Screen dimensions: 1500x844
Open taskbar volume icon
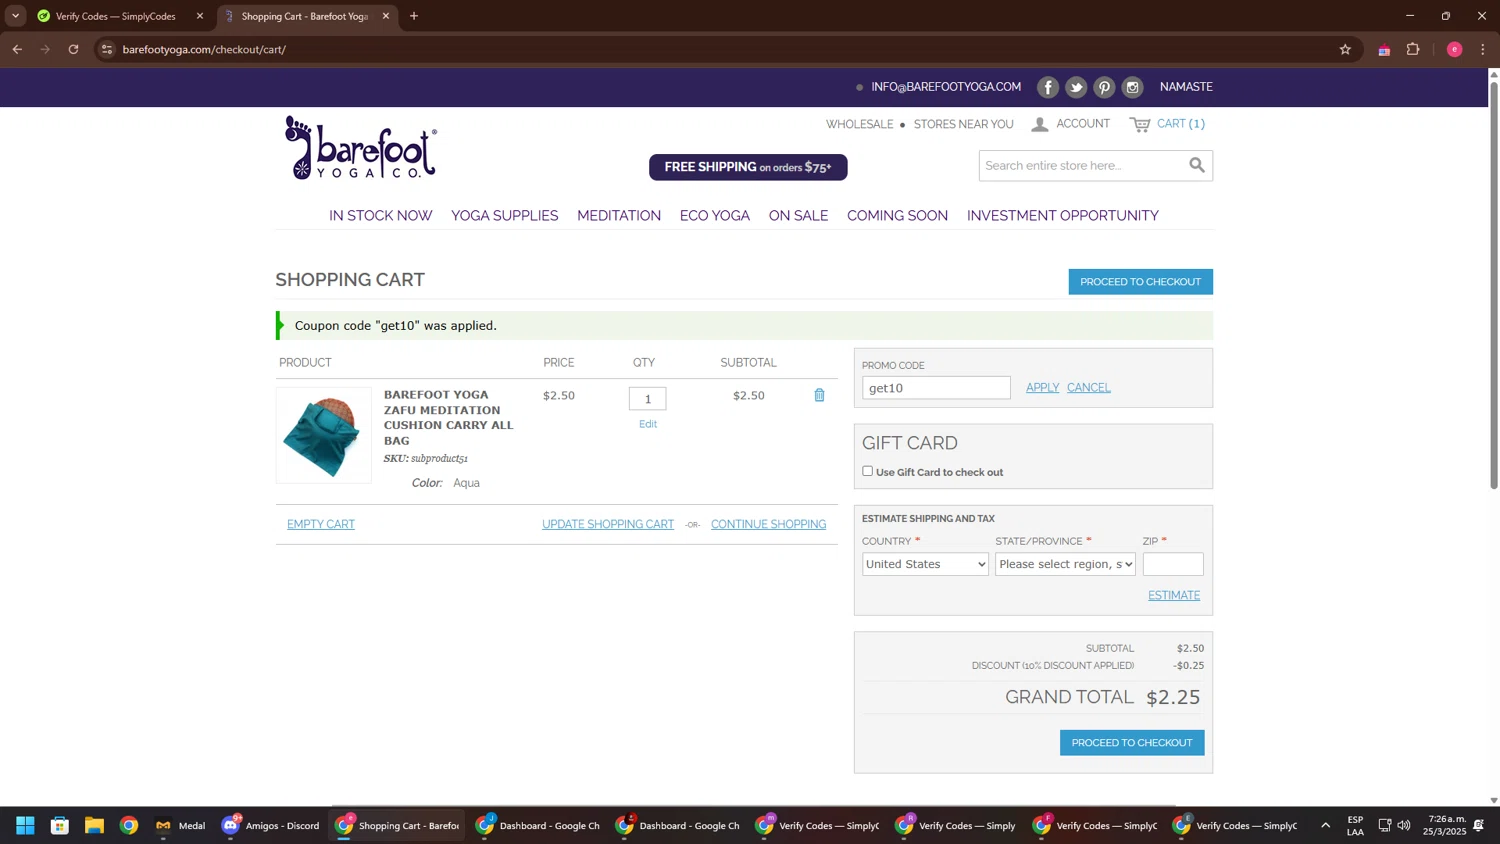[1404, 825]
